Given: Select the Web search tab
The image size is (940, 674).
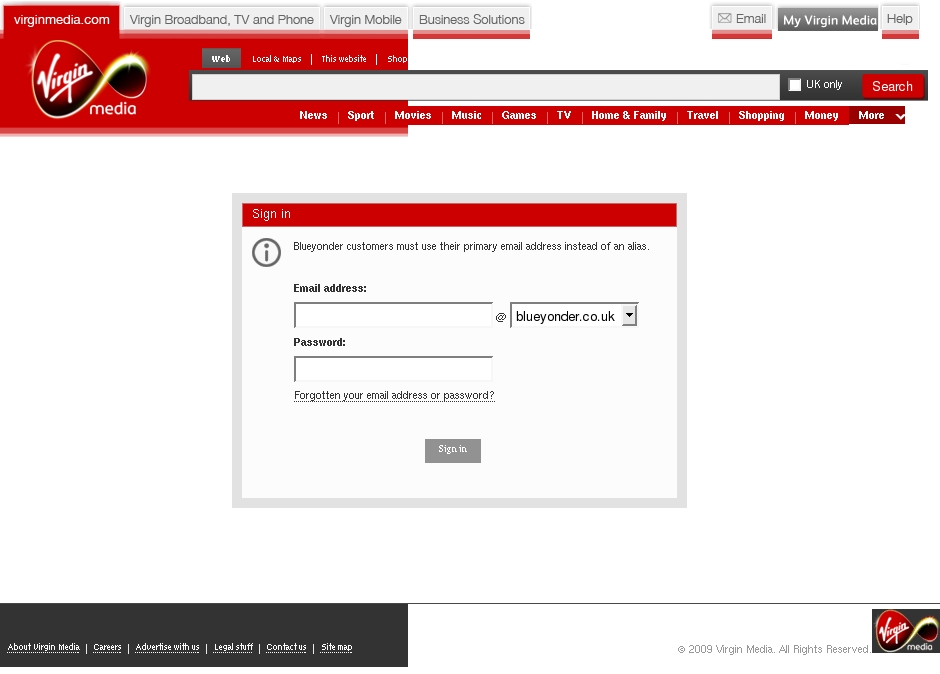Looking at the screenshot, I should pos(221,58).
